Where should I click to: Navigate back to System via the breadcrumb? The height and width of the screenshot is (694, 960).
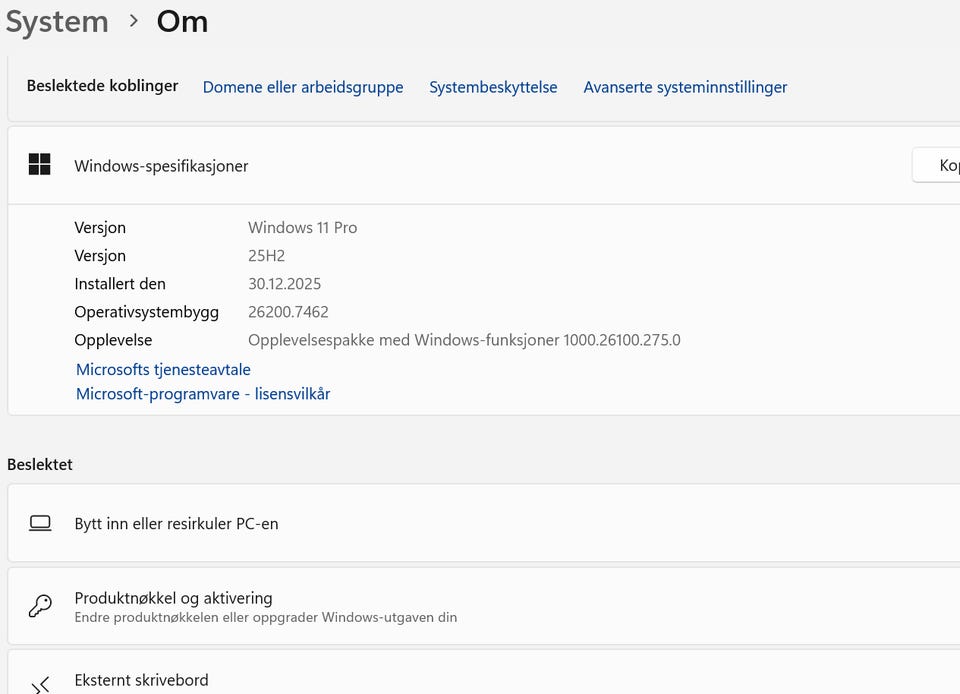pos(56,21)
